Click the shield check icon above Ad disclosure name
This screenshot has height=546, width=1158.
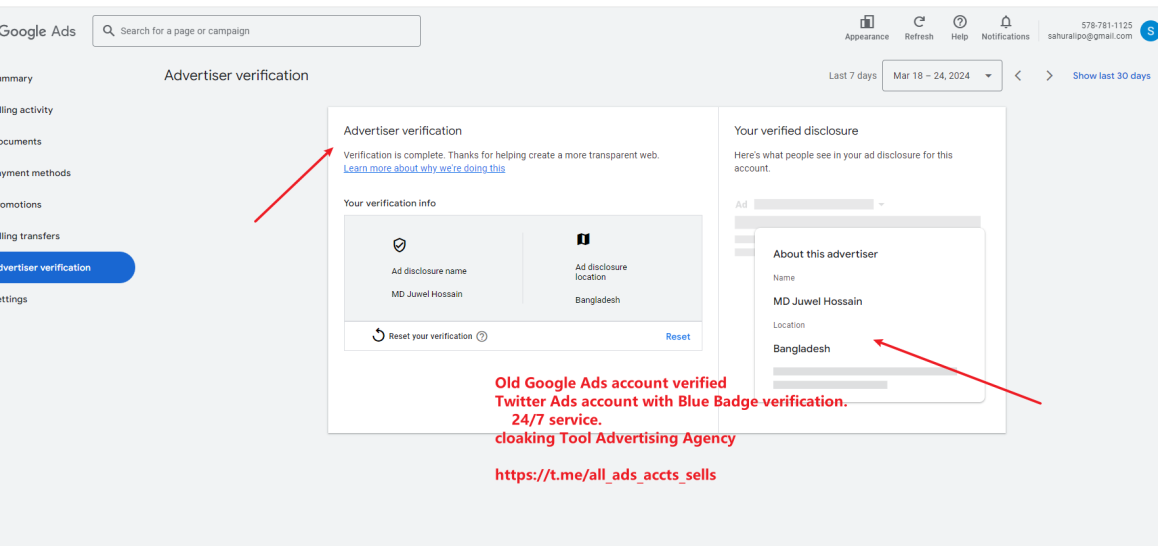pyautogui.click(x=399, y=245)
